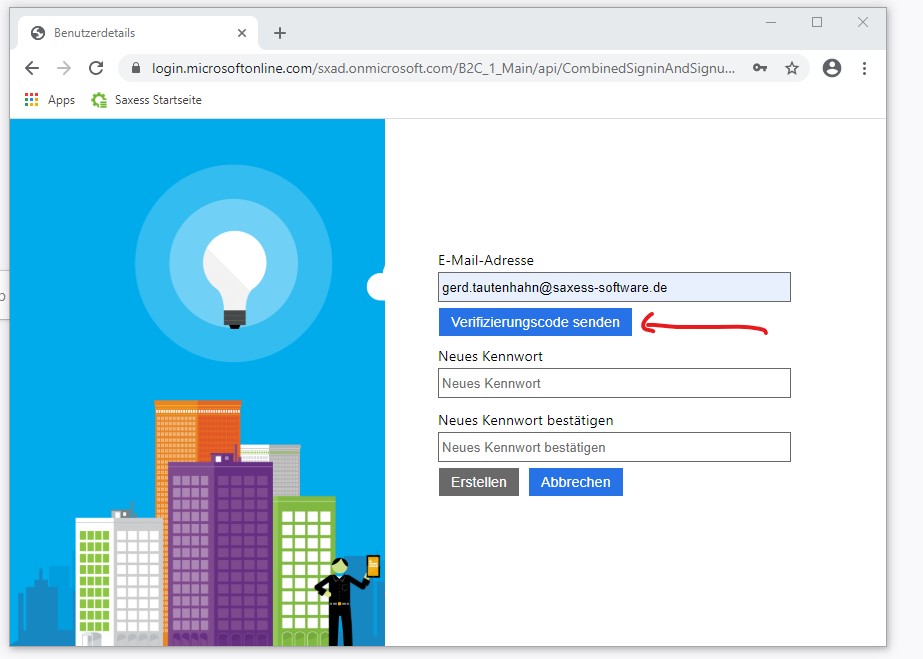The width and height of the screenshot is (923, 659).
Task: Cancel with the Abbrechen button
Action: click(x=575, y=482)
